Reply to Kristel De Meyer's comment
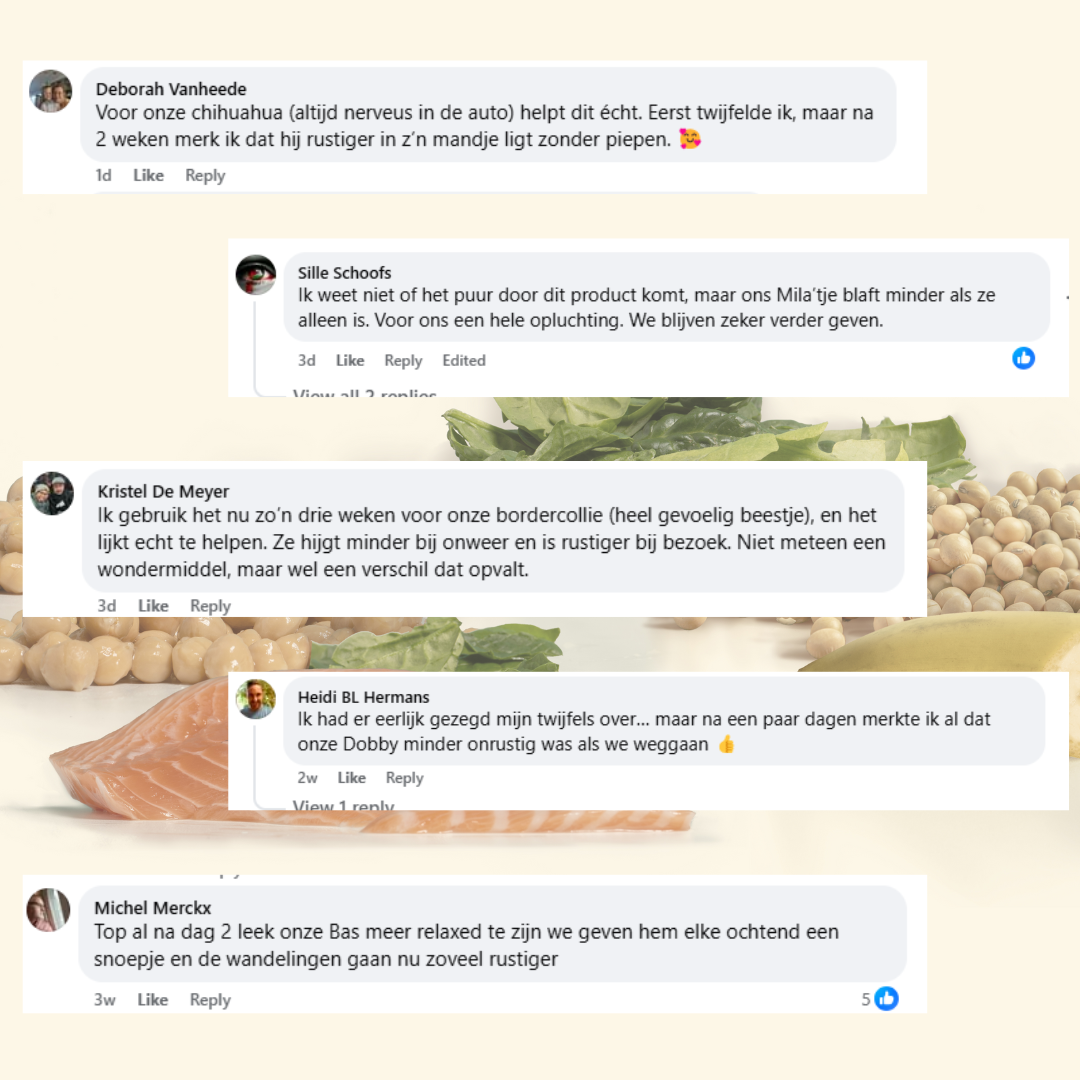The height and width of the screenshot is (1080, 1080). (x=210, y=605)
